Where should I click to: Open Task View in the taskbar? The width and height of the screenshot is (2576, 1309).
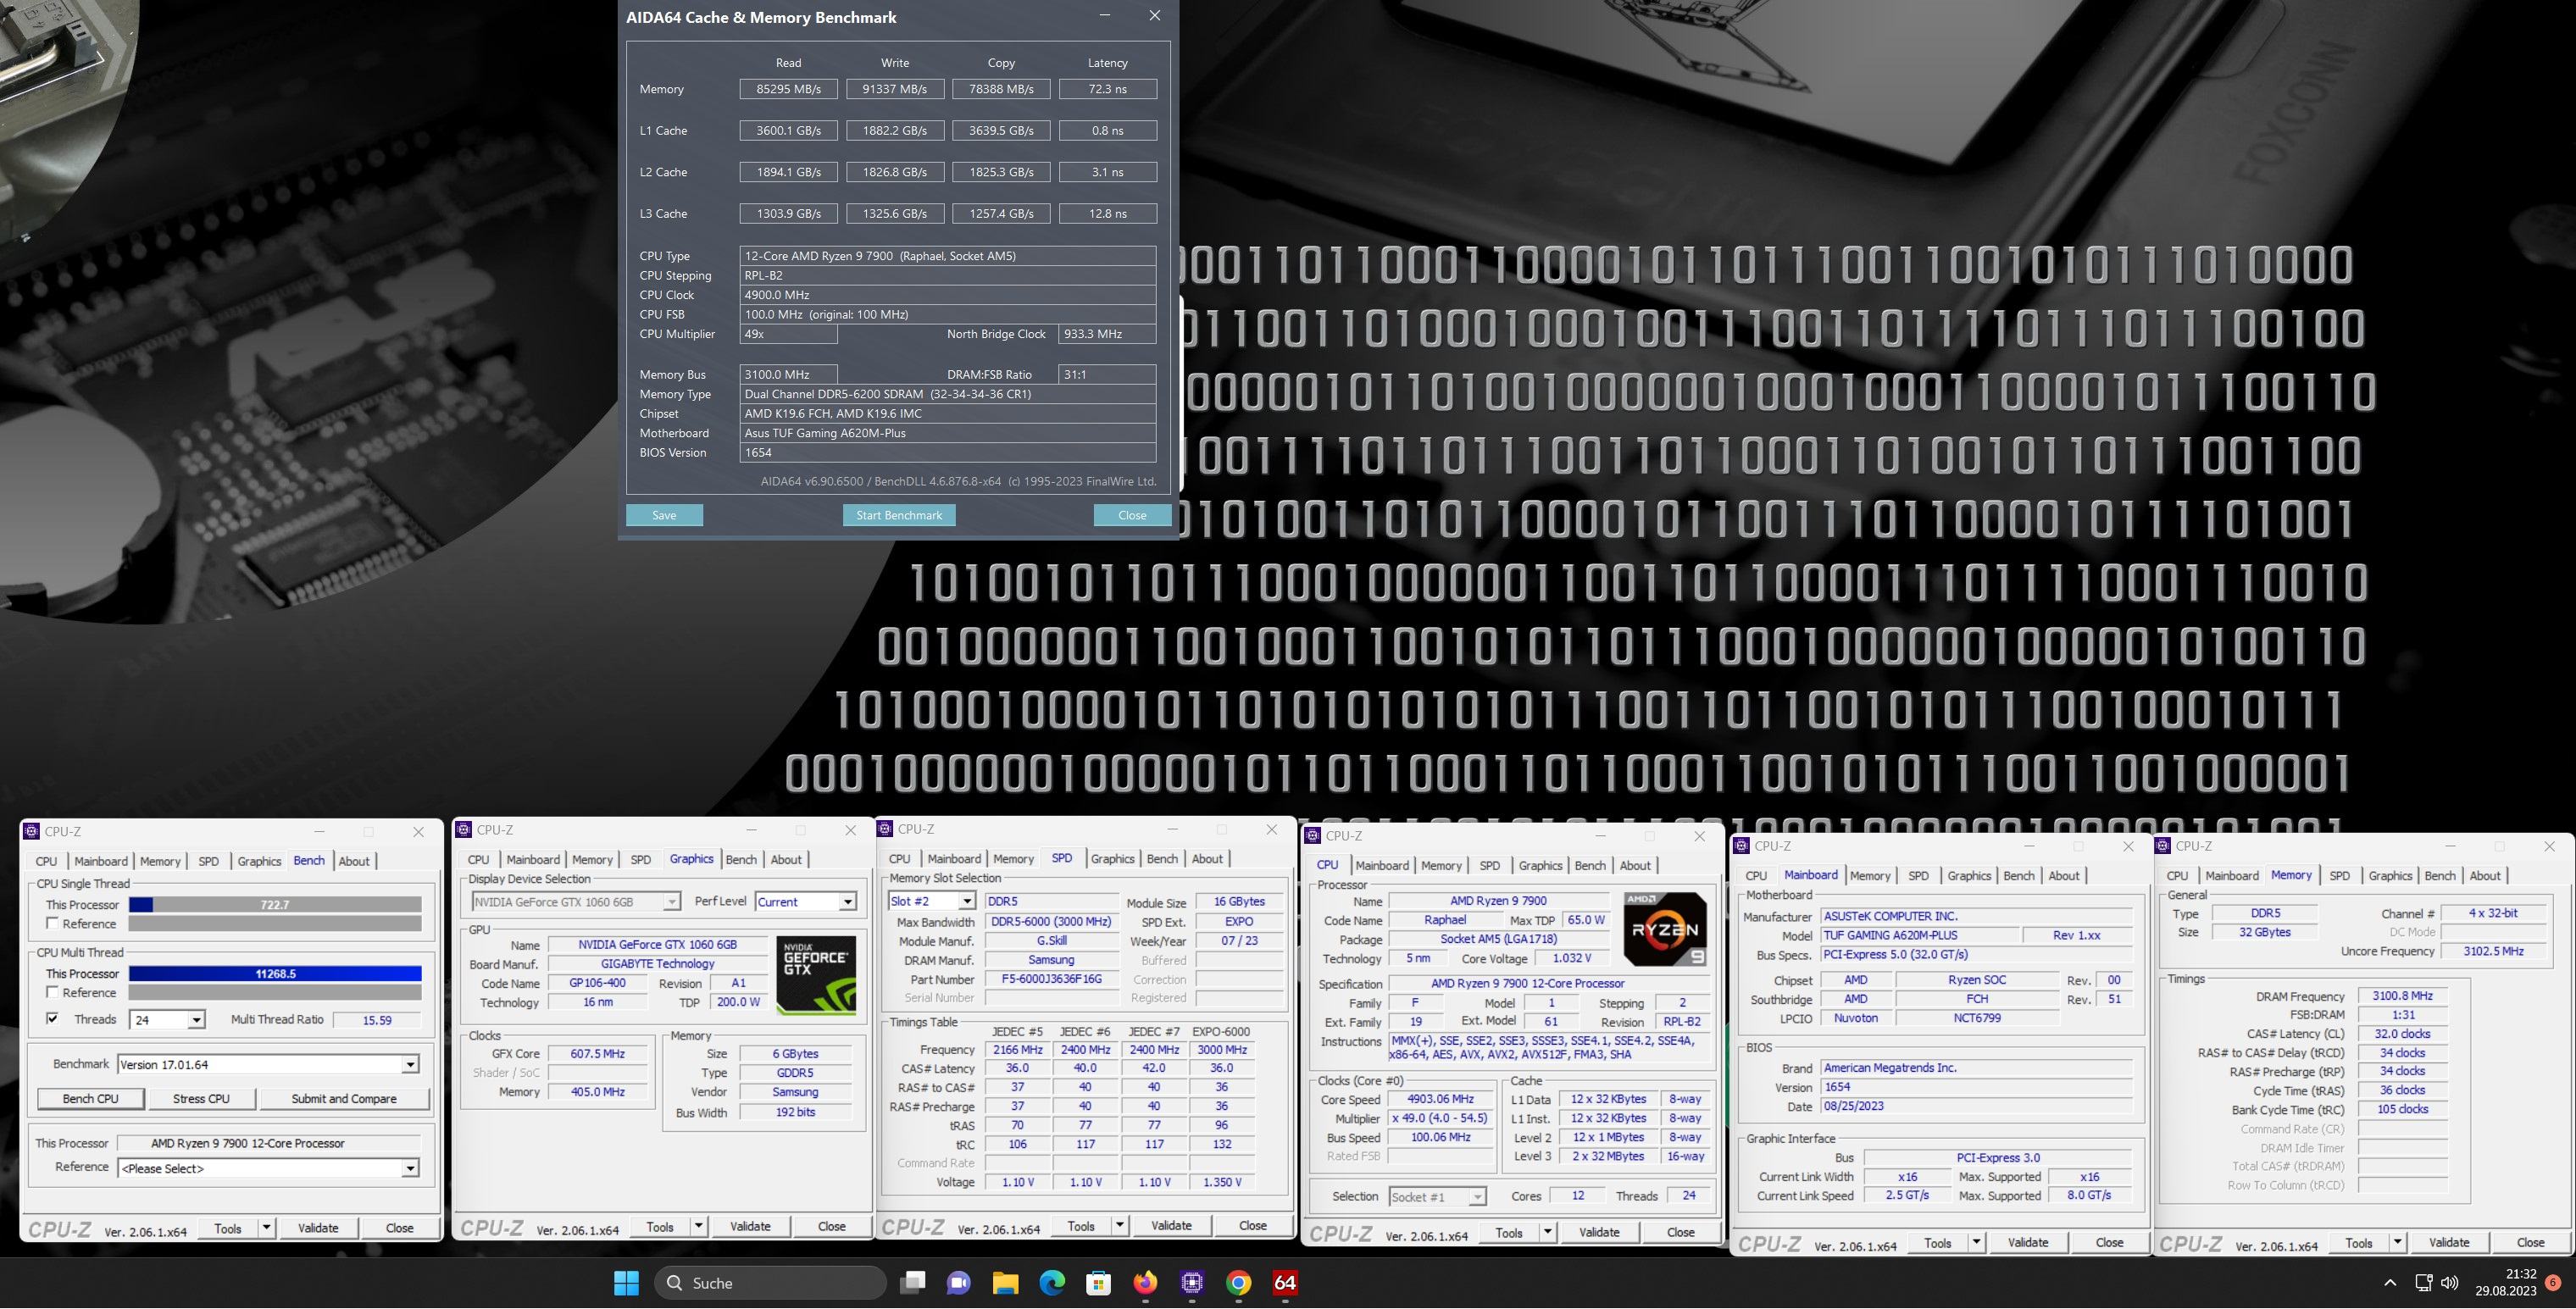click(x=912, y=1282)
